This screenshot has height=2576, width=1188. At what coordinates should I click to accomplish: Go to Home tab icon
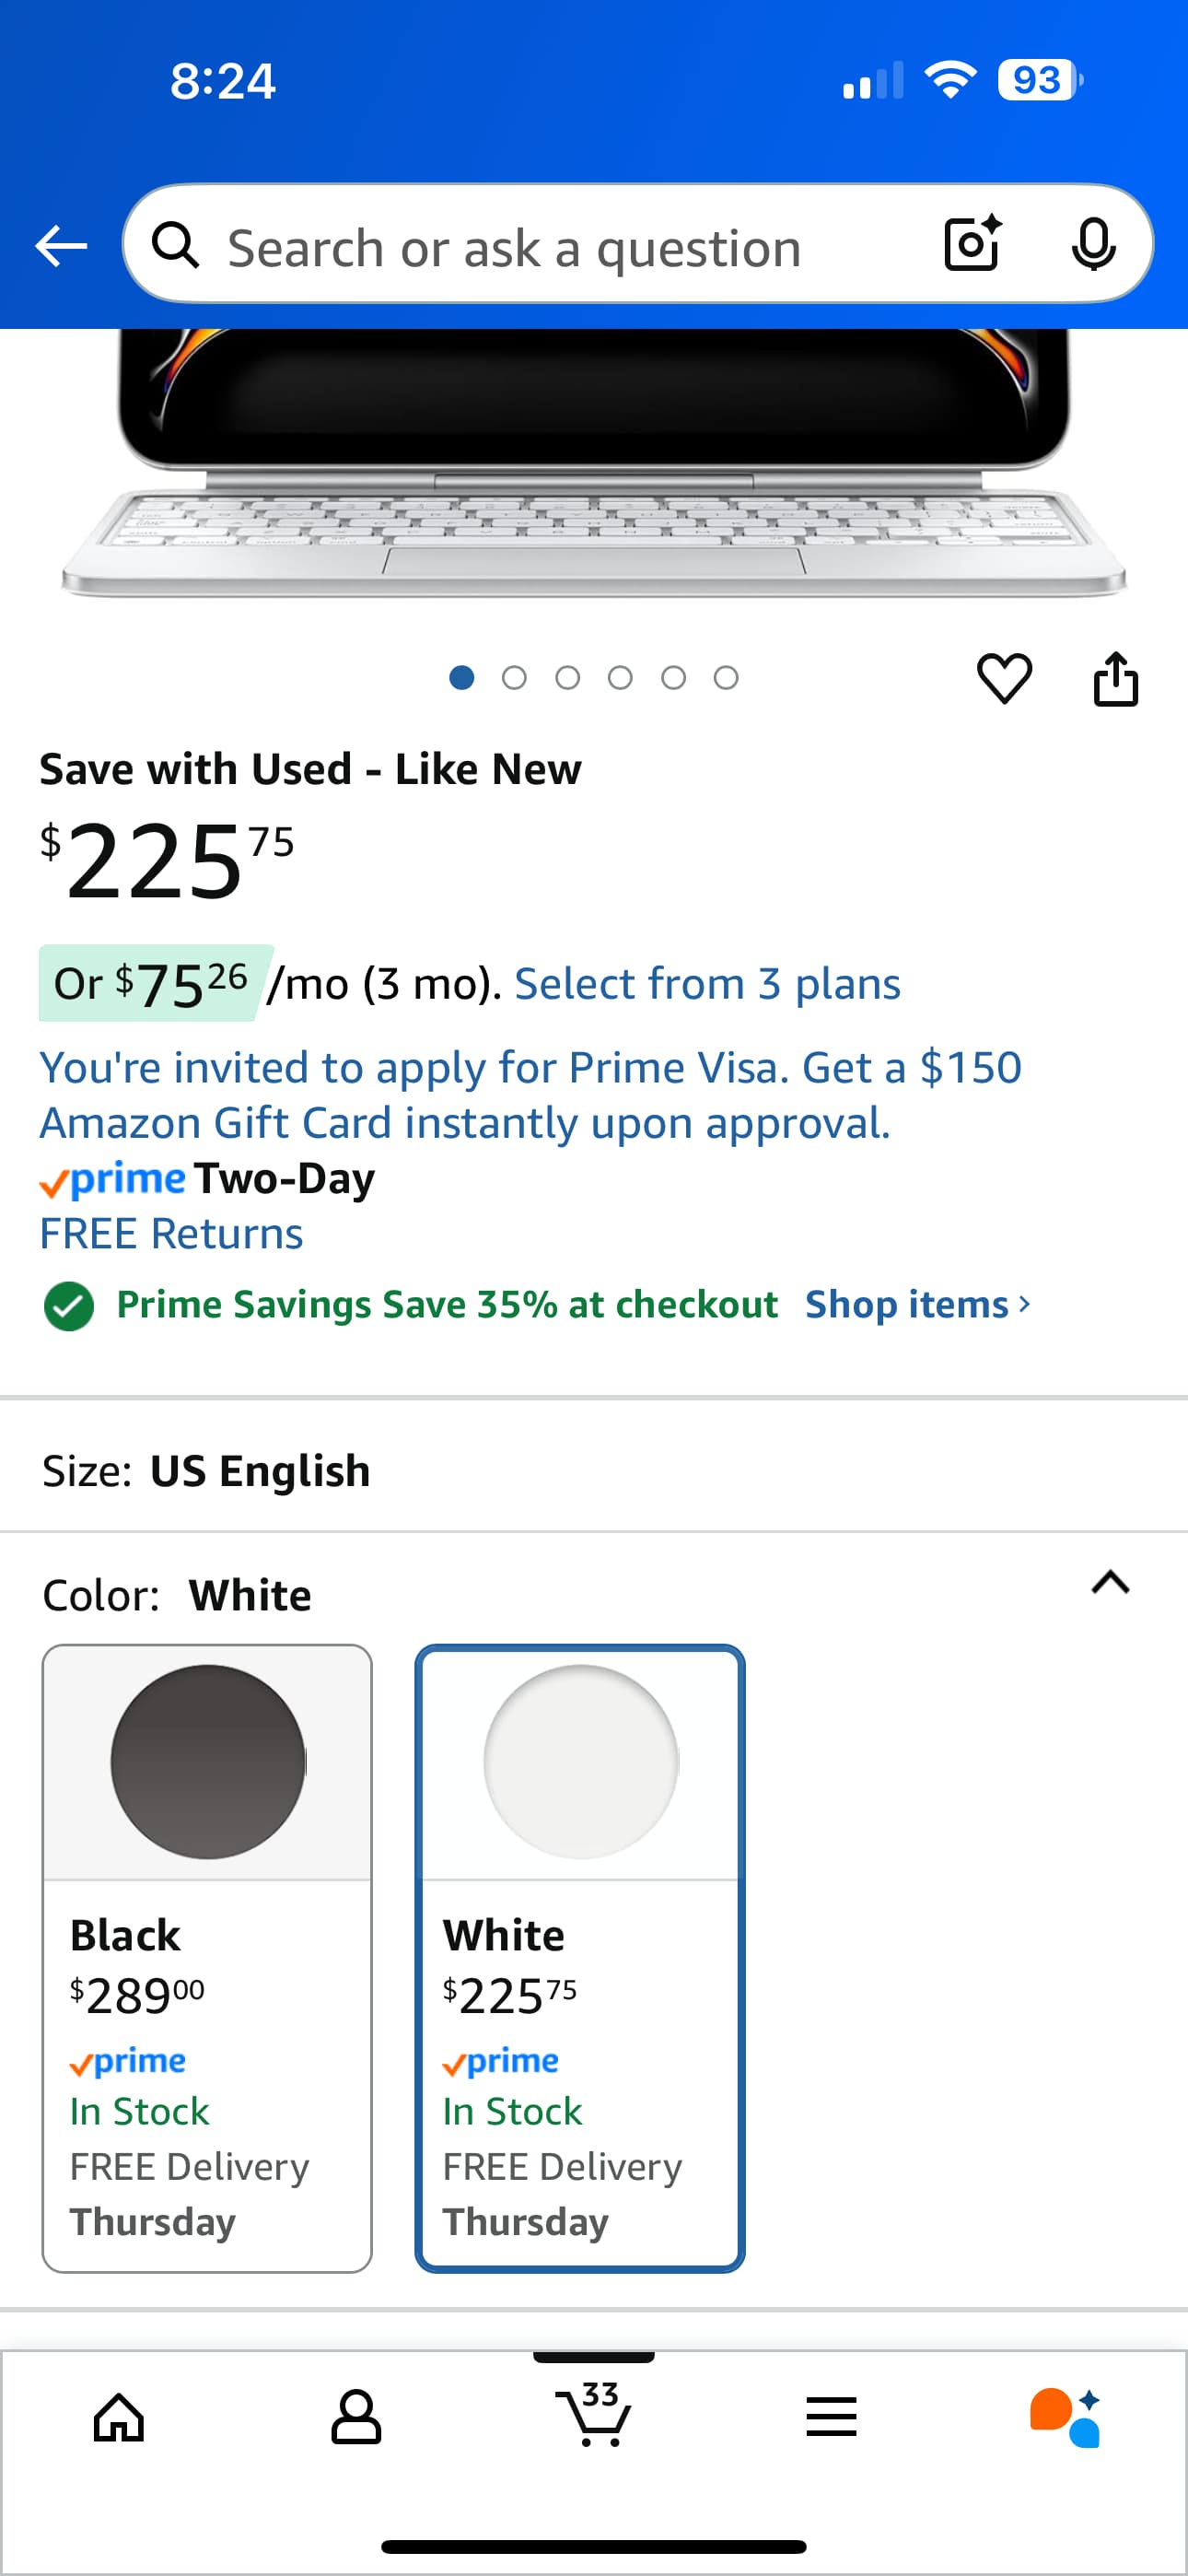[119, 2418]
